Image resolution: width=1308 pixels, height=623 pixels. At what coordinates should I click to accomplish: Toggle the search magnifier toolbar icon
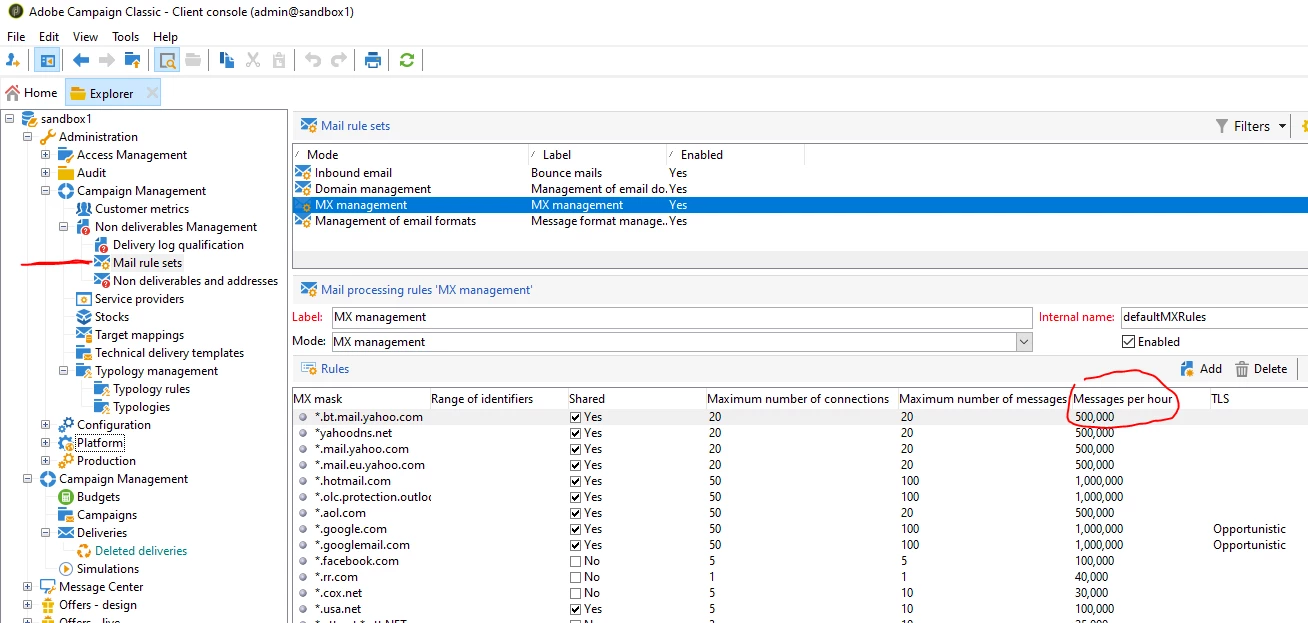coord(167,60)
